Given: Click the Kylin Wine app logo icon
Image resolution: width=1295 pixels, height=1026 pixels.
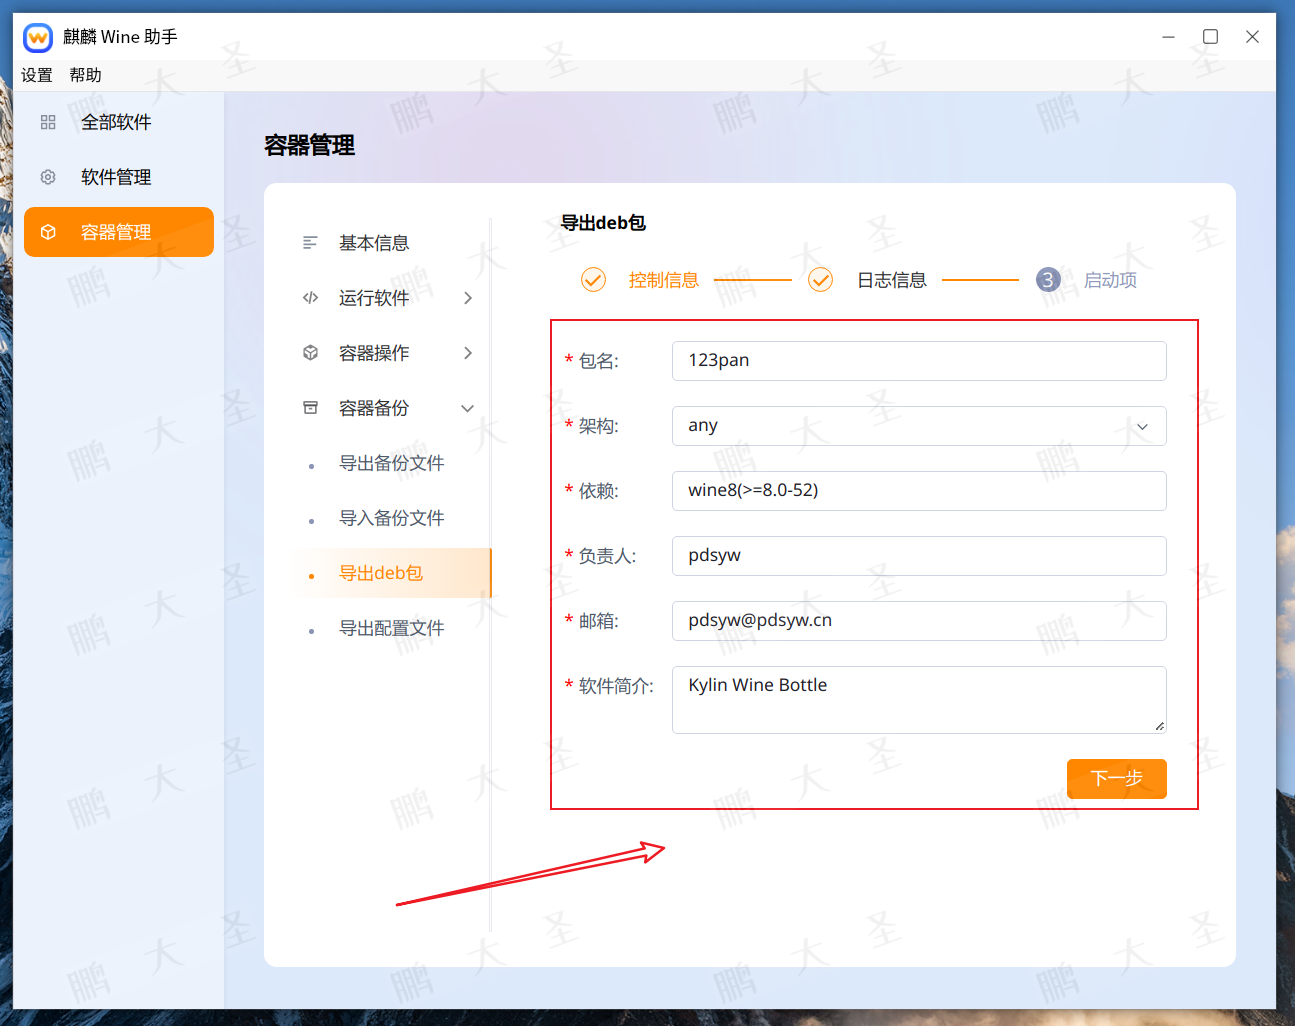Looking at the screenshot, I should click(x=38, y=38).
